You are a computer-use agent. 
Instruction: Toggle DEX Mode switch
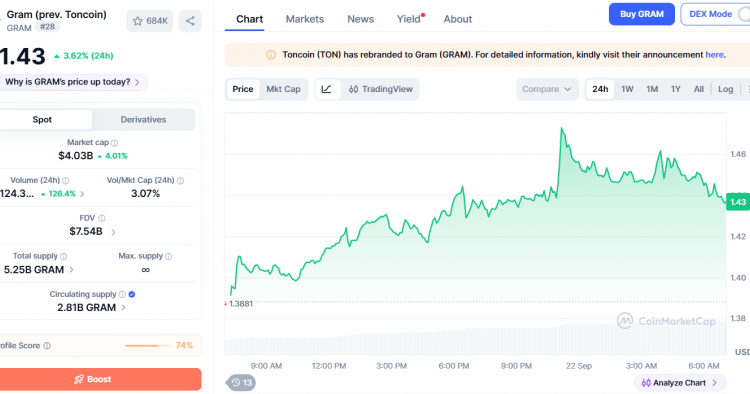click(744, 14)
